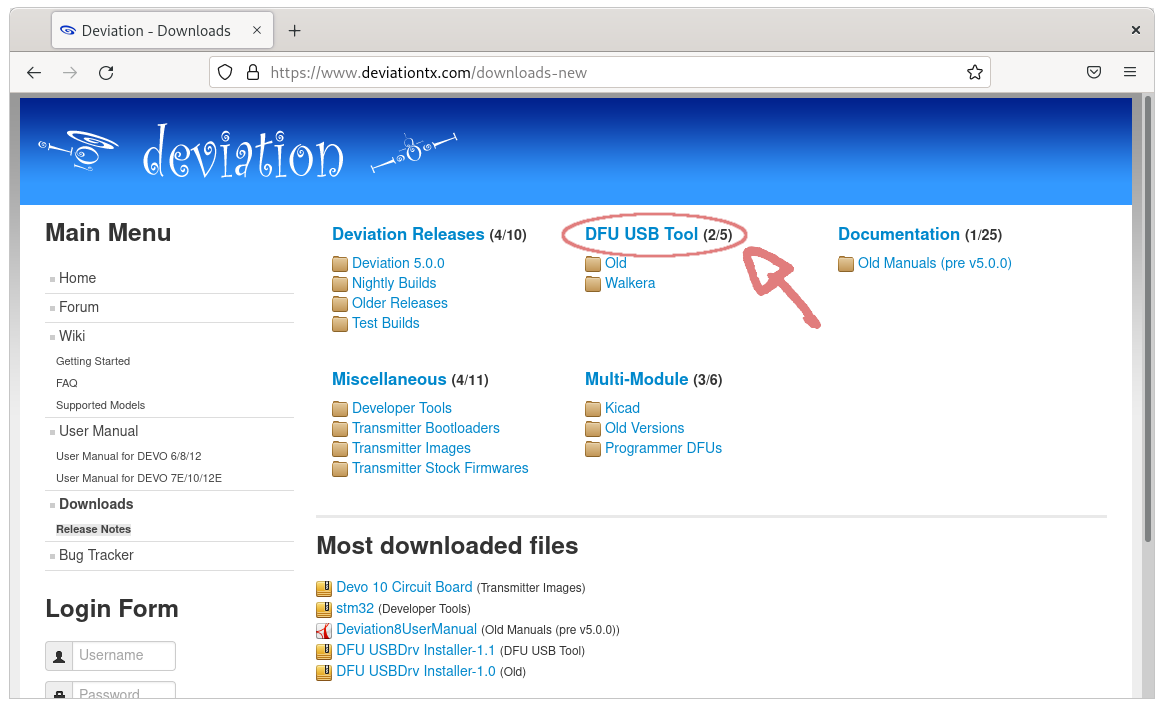This screenshot has height=708, width=1164.
Task: Open the shield tracking protection icon
Action: [225, 73]
